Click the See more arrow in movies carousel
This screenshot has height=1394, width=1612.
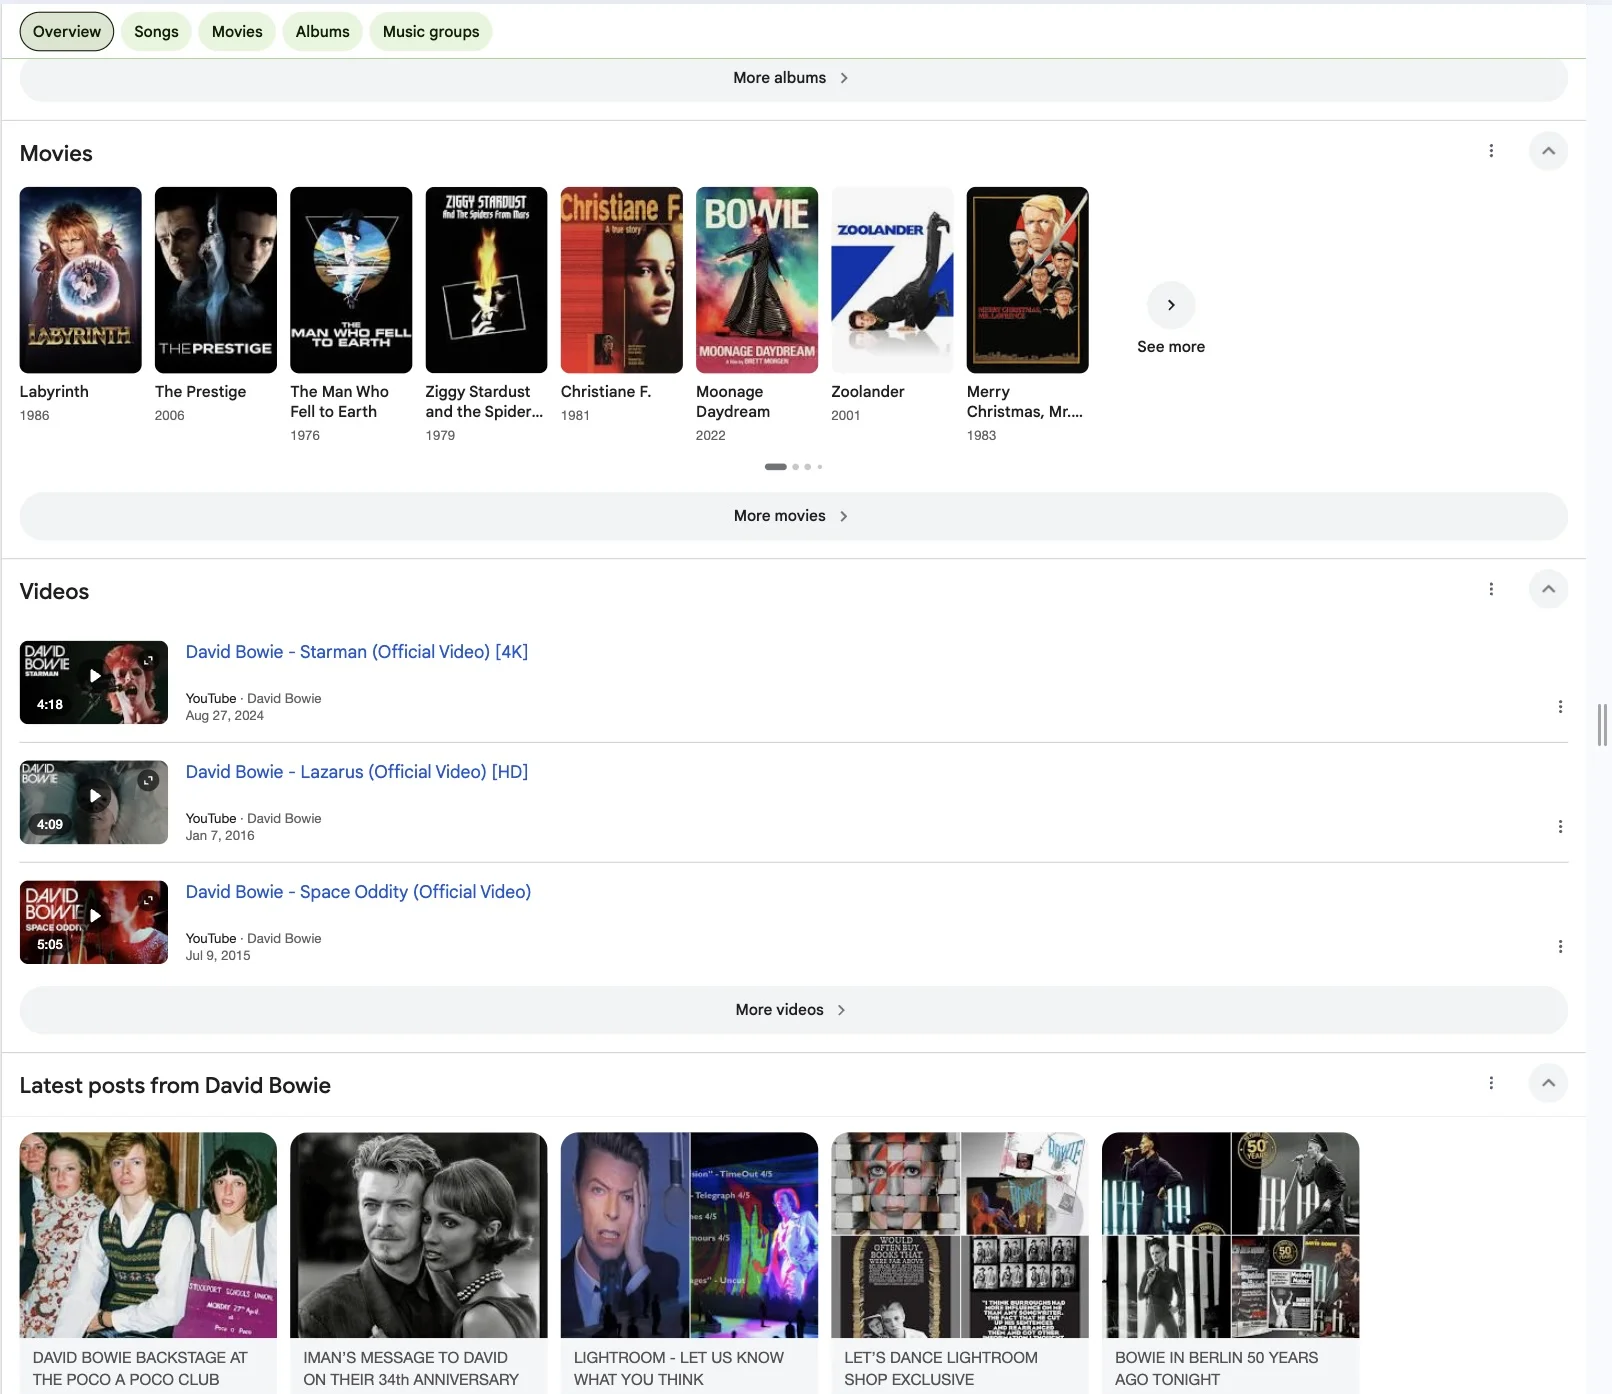click(x=1171, y=305)
